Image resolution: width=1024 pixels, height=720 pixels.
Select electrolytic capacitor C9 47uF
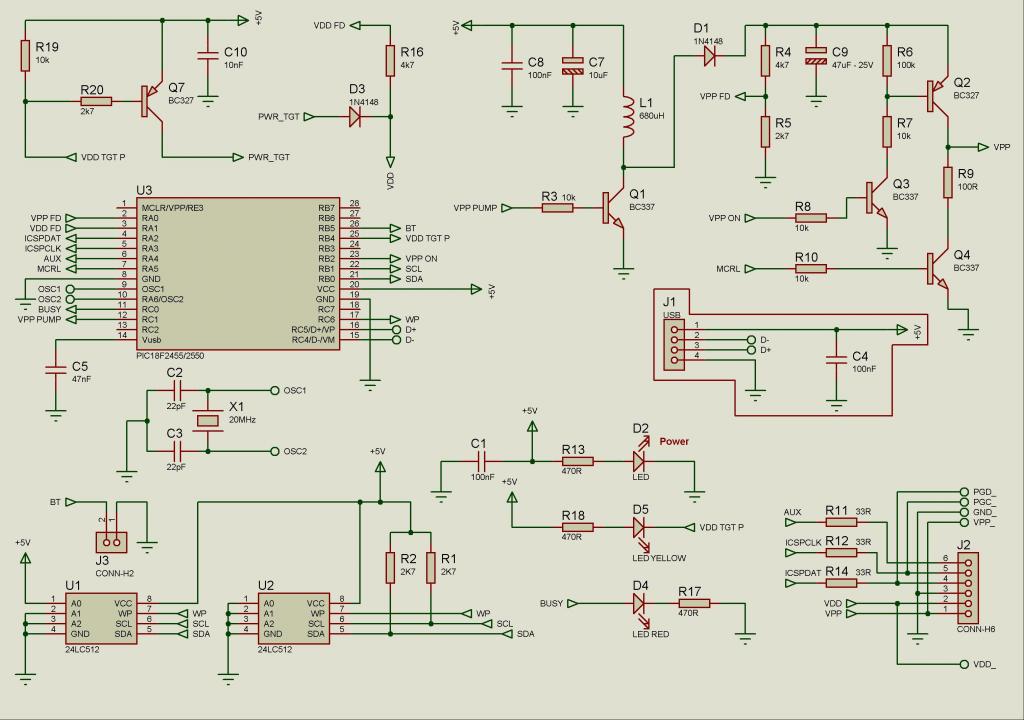coord(816,56)
